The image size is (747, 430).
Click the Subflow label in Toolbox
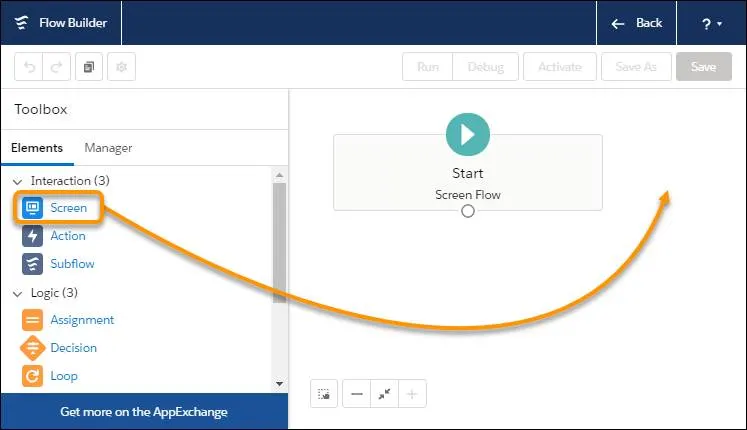[x=72, y=264]
